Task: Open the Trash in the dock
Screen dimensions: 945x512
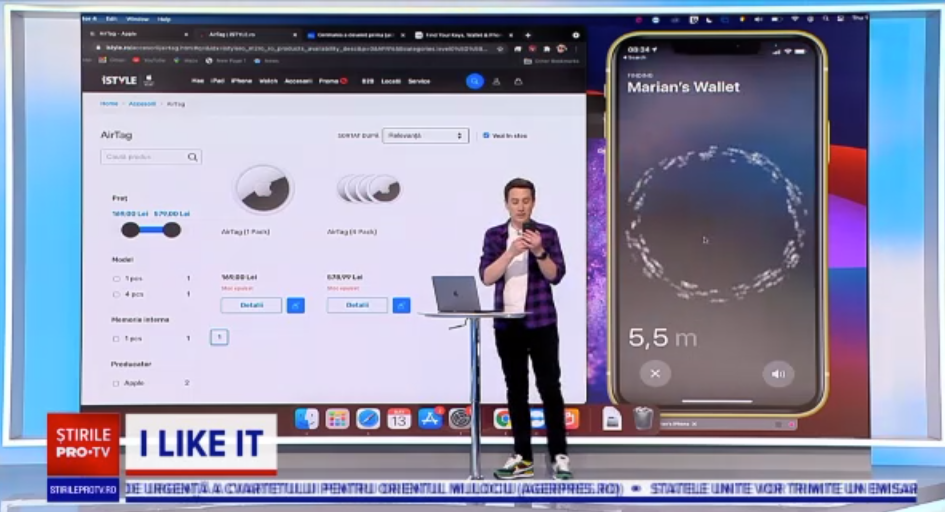Action: point(643,418)
